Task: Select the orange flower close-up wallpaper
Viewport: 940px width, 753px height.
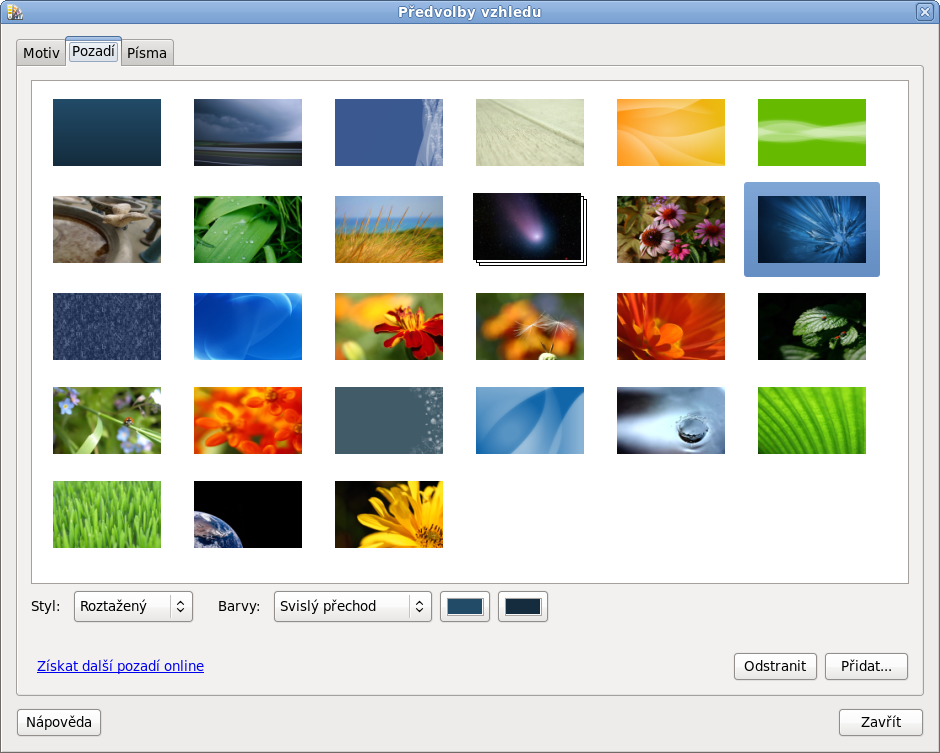Action: (x=670, y=327)
